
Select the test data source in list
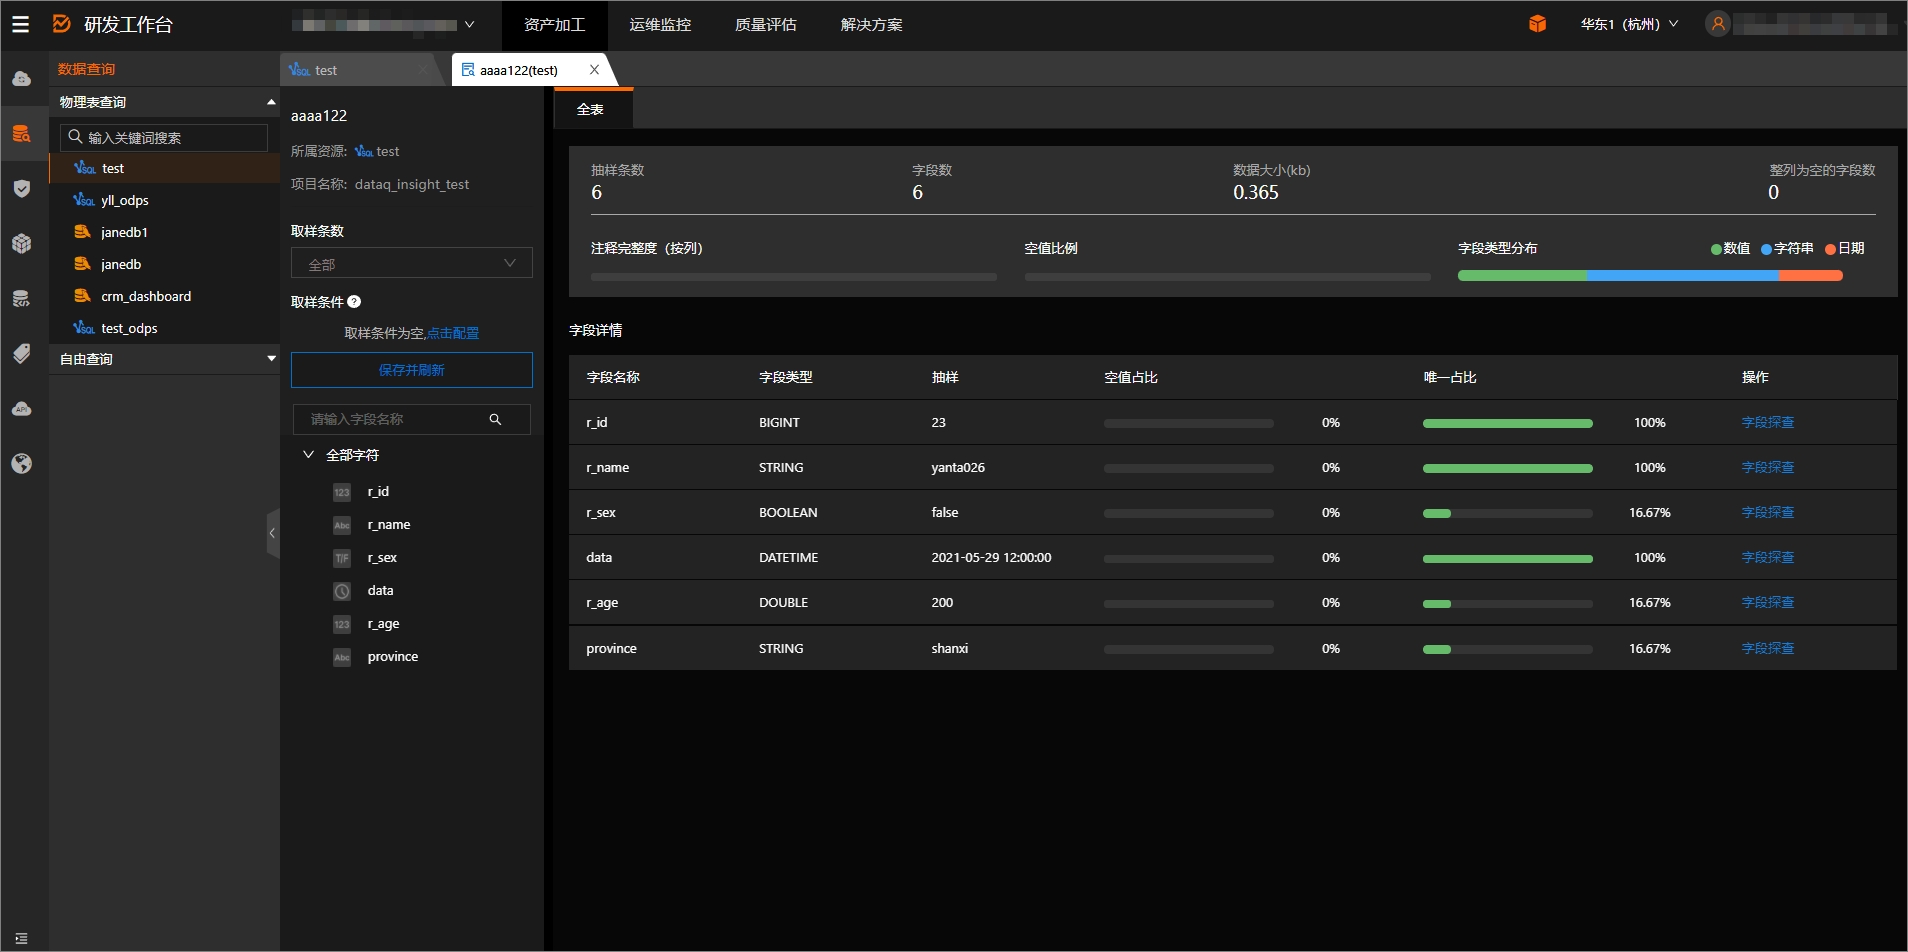click(165, 169)
